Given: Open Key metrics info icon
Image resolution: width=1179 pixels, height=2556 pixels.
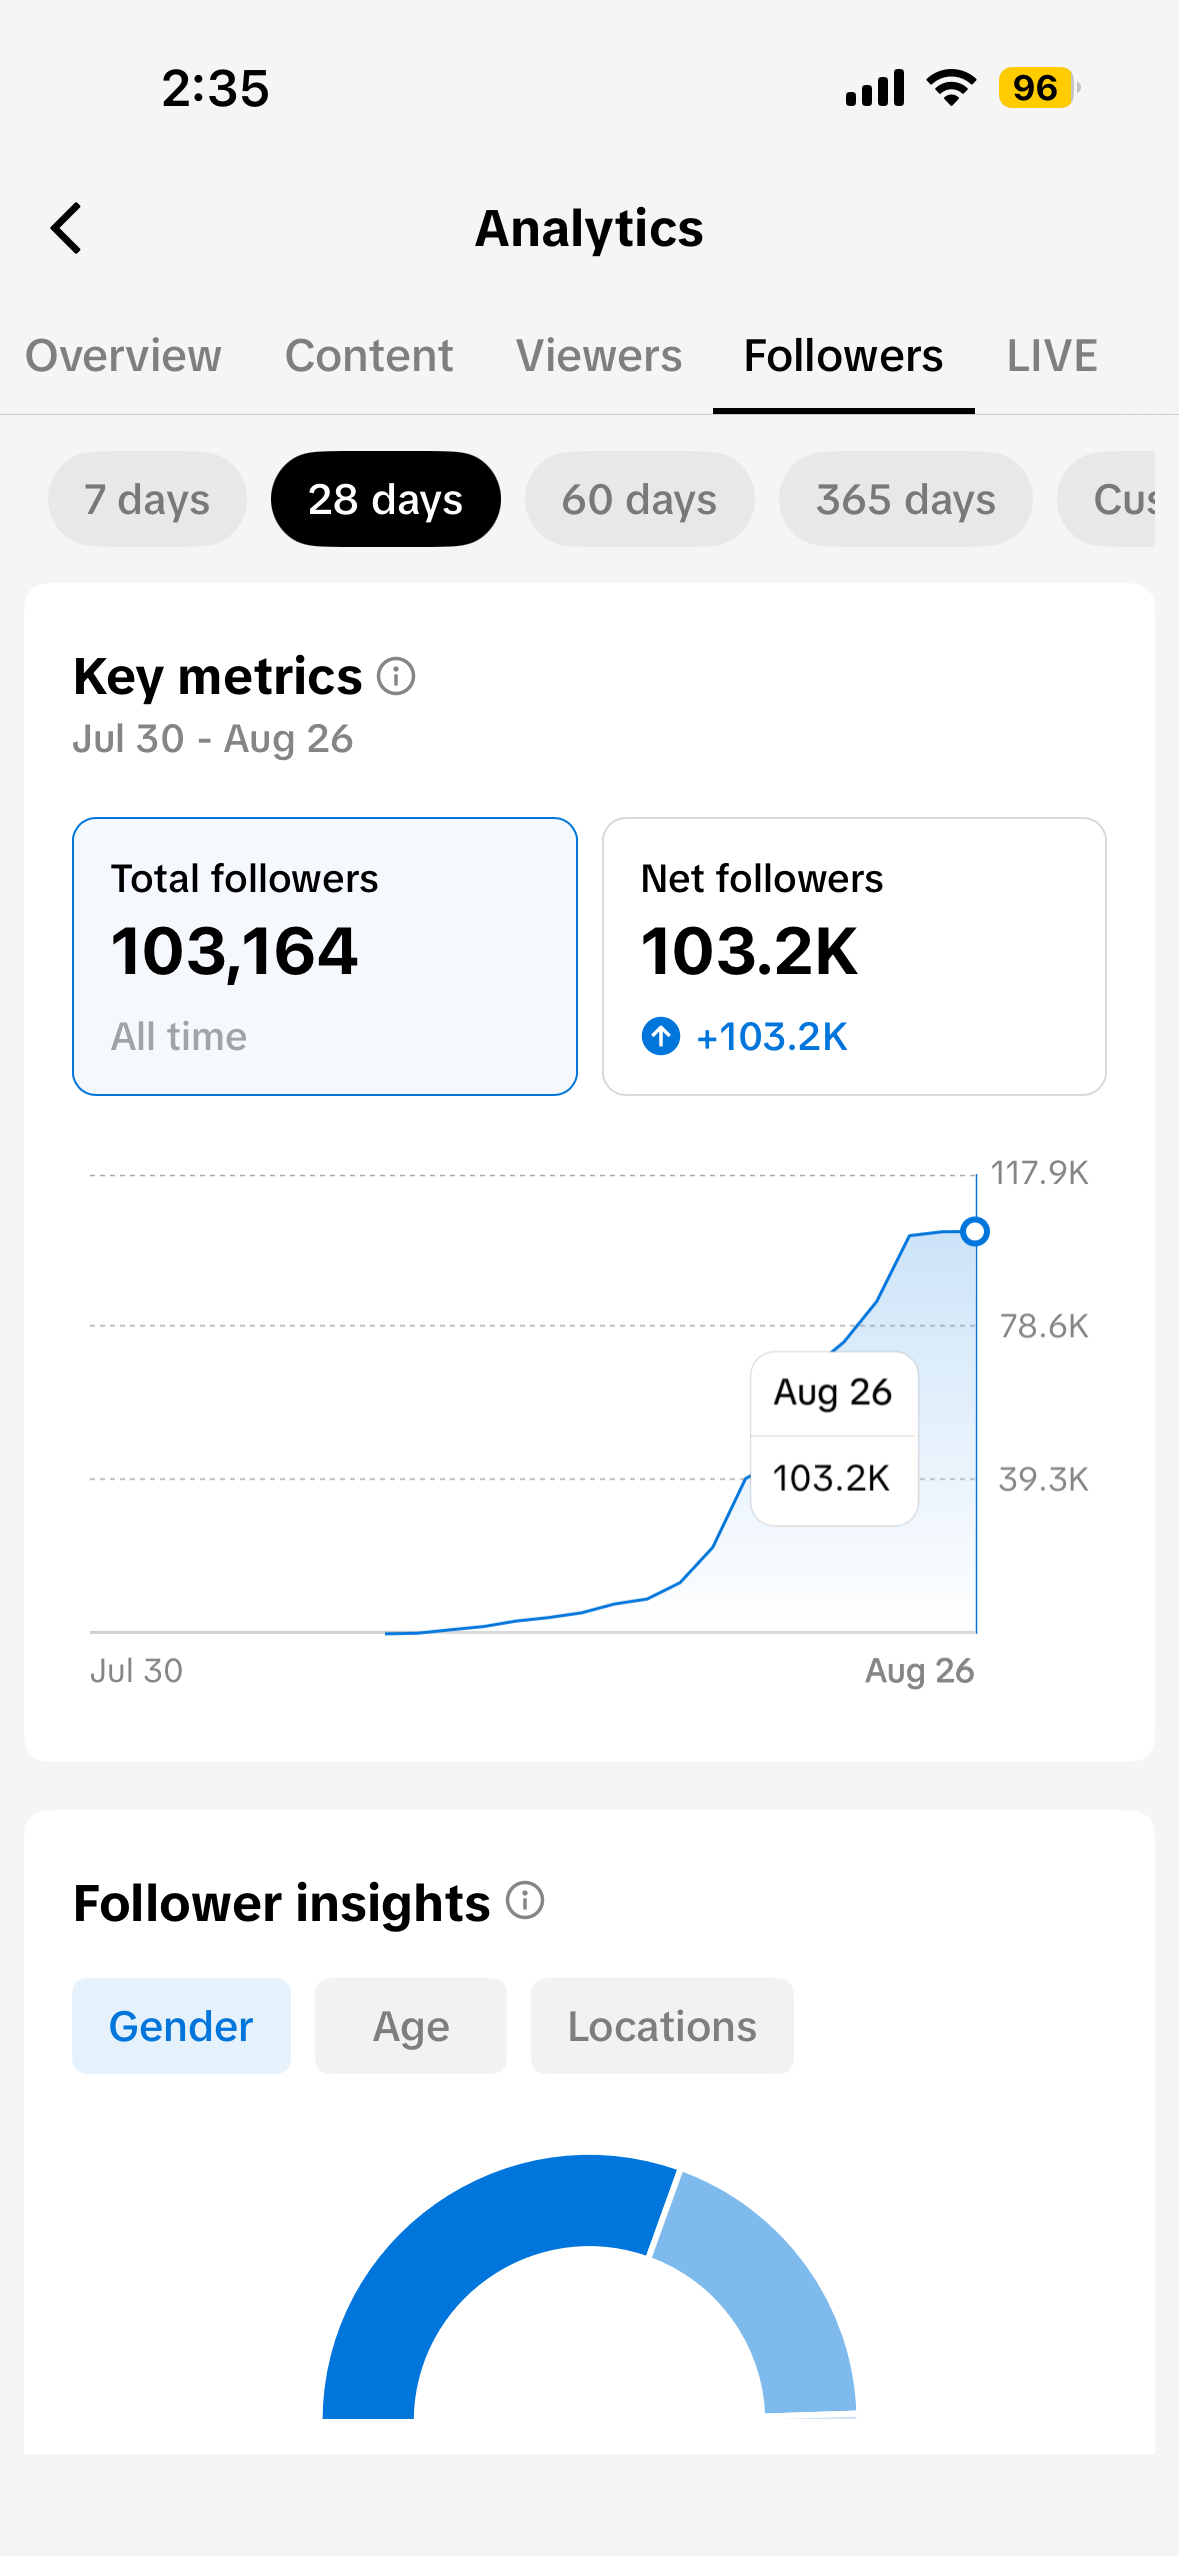Looking at the screenshot, I should click(396, 677).
